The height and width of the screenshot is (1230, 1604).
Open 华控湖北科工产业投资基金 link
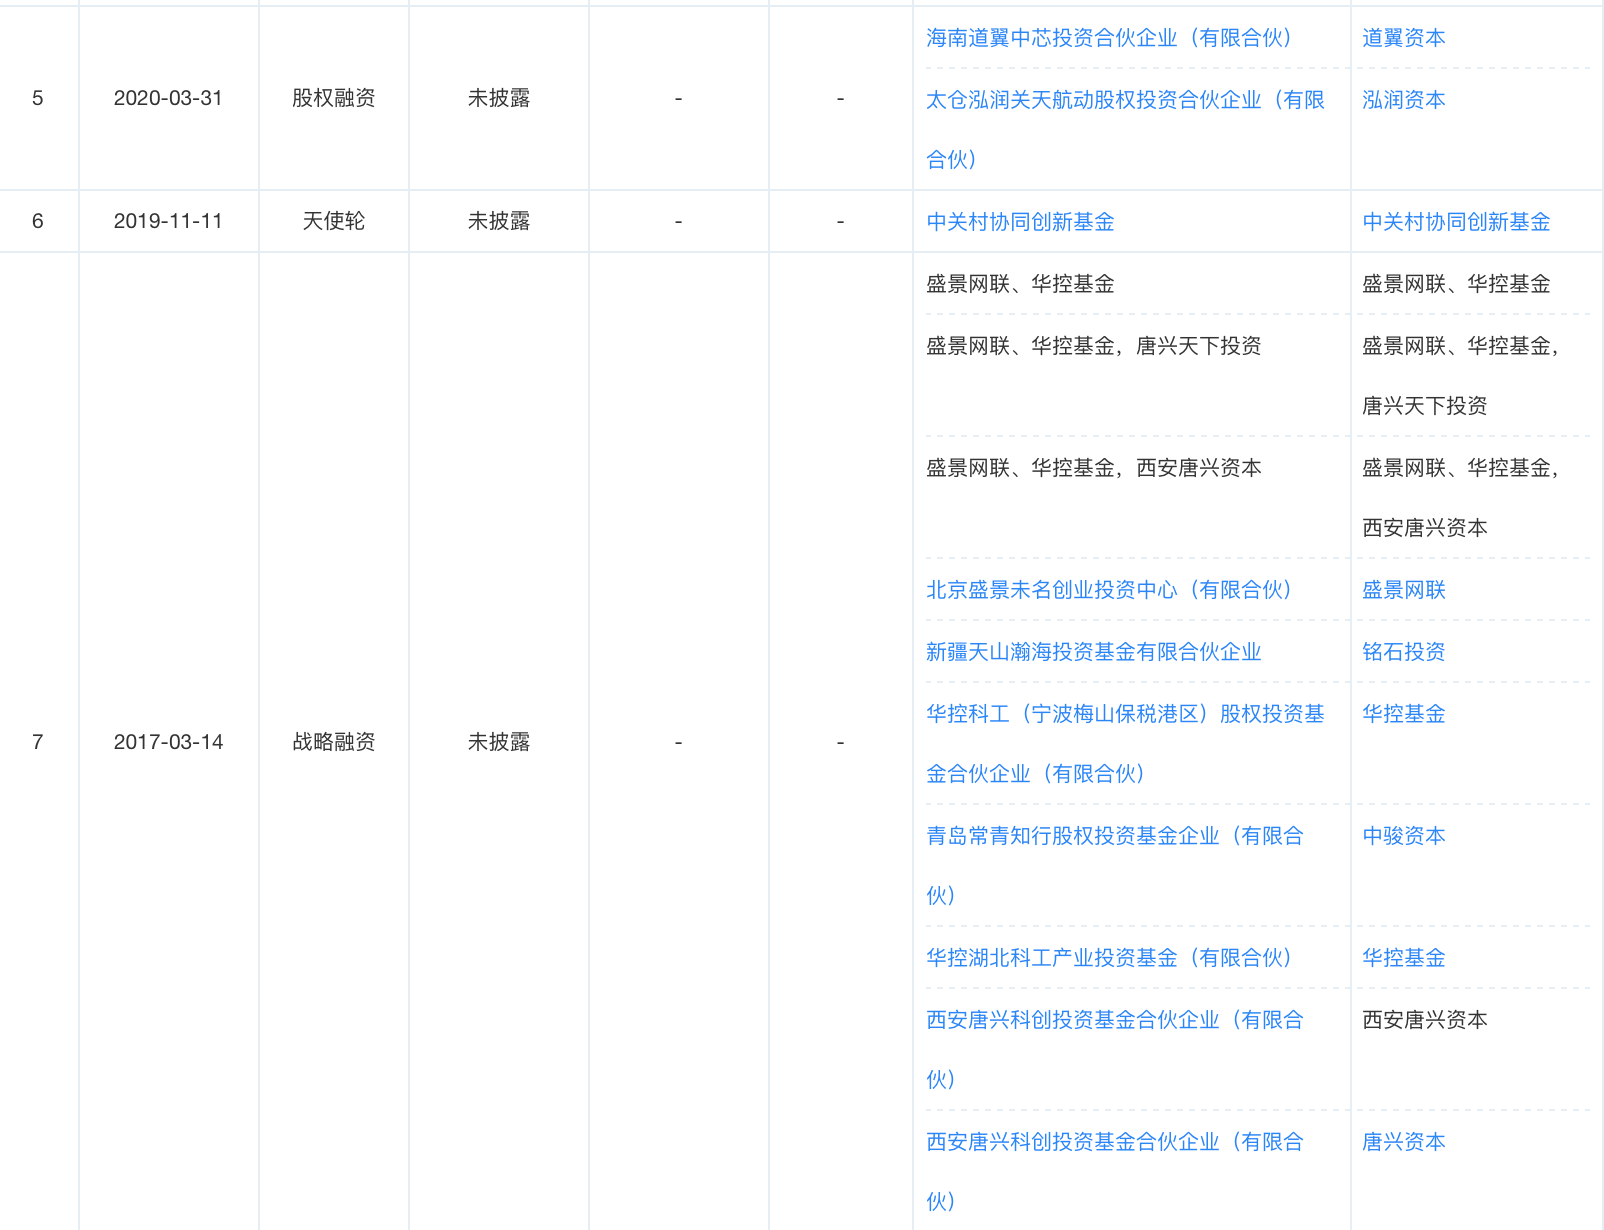pos(1108,958)
